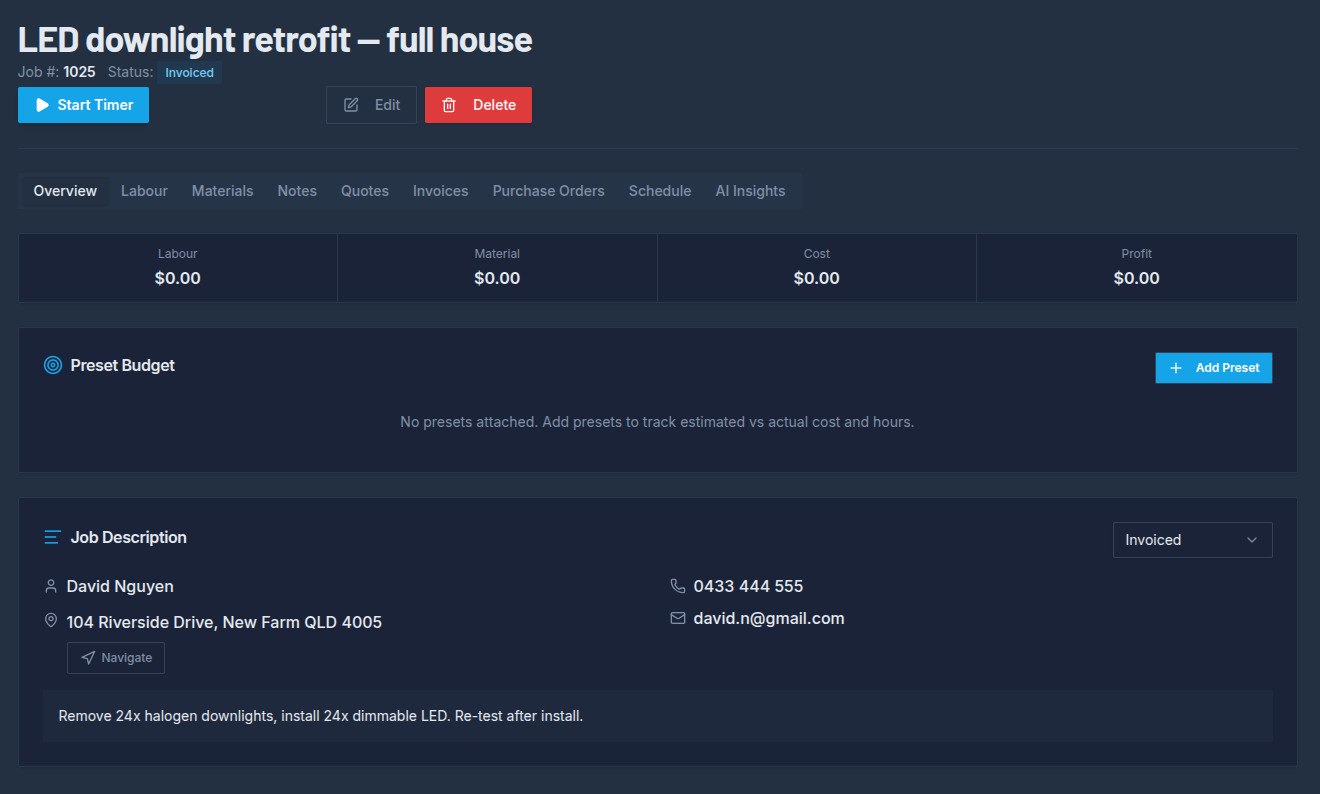Click the location pin icon beside address
This screenshot has height=794, width=1320.
point(51,621)
